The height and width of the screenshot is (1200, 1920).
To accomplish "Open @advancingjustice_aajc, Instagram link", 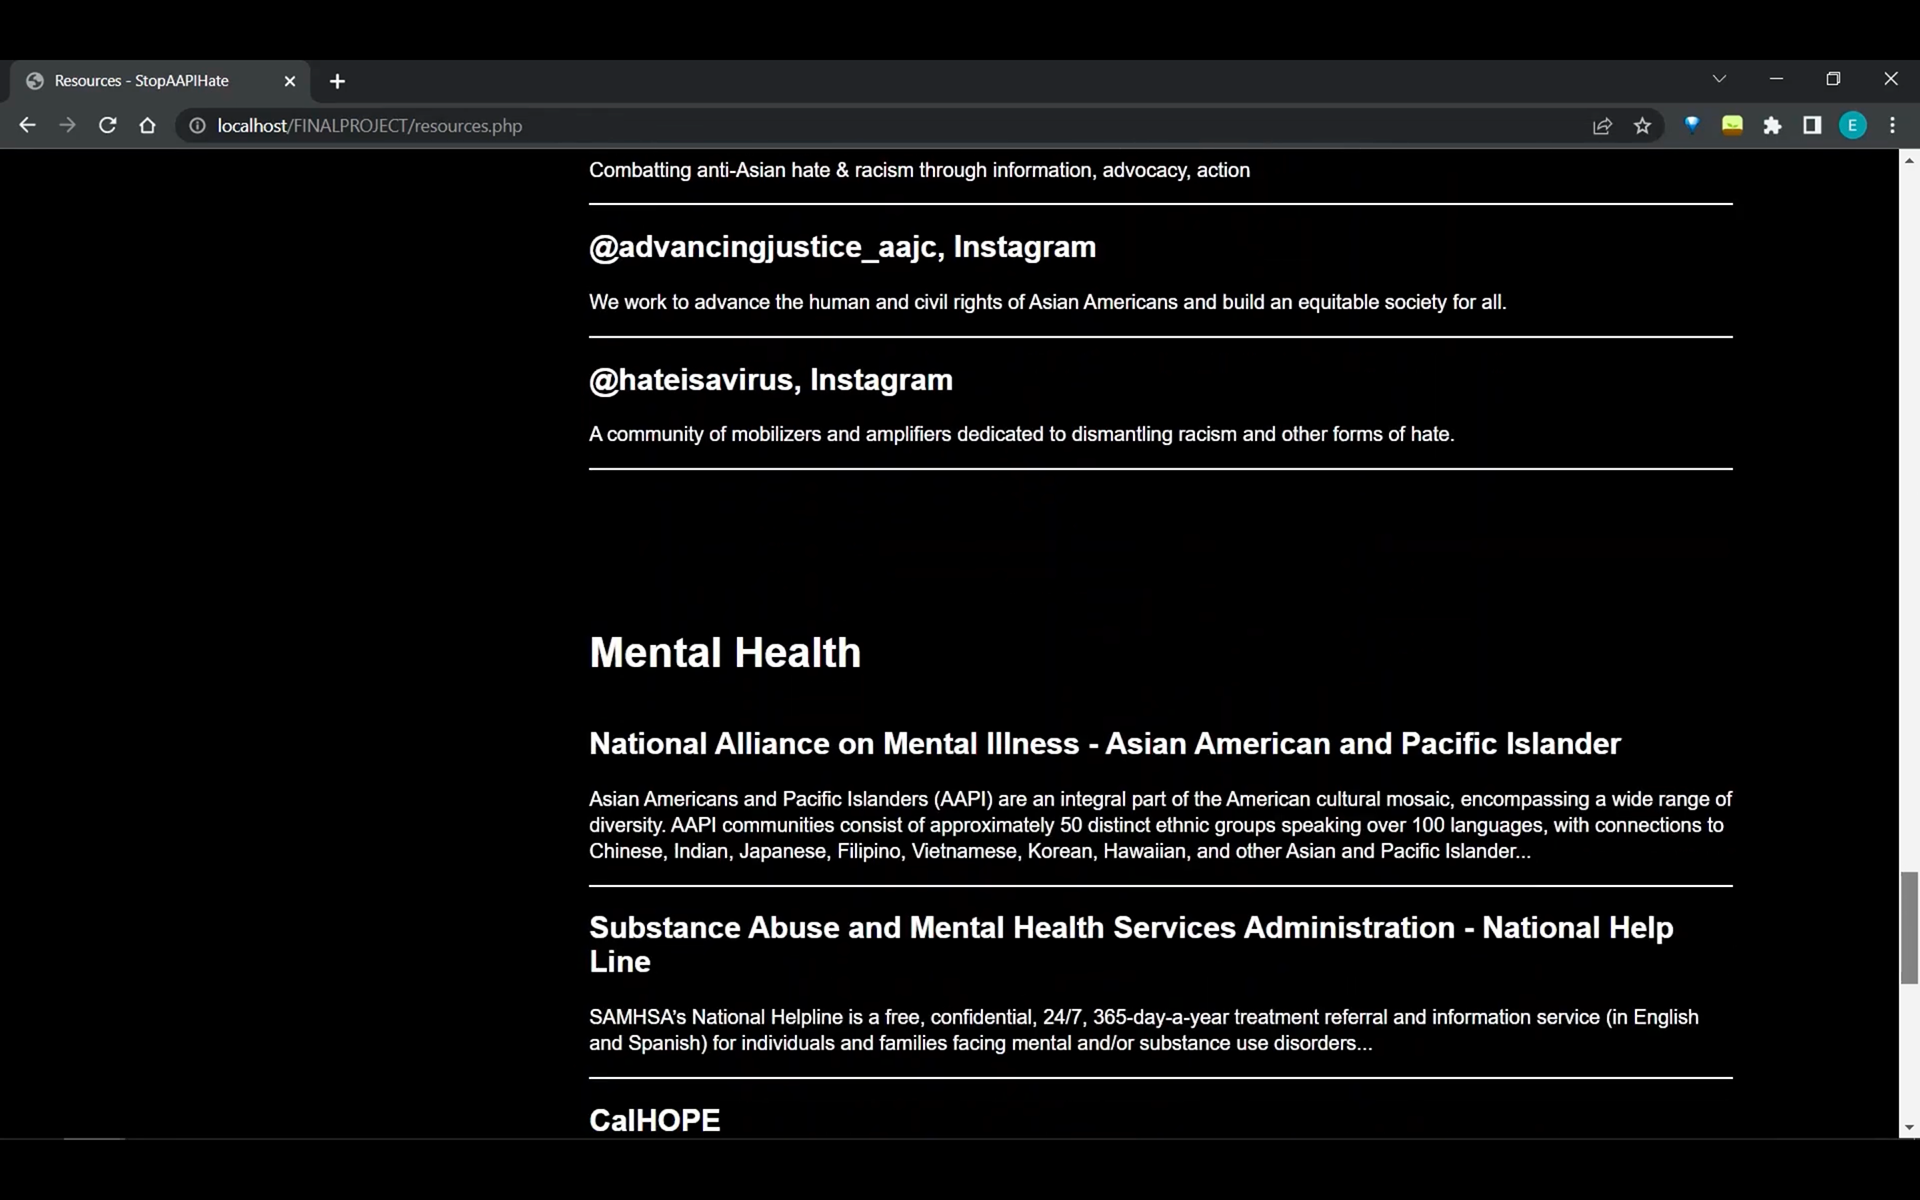I will [x=842, y=247].
